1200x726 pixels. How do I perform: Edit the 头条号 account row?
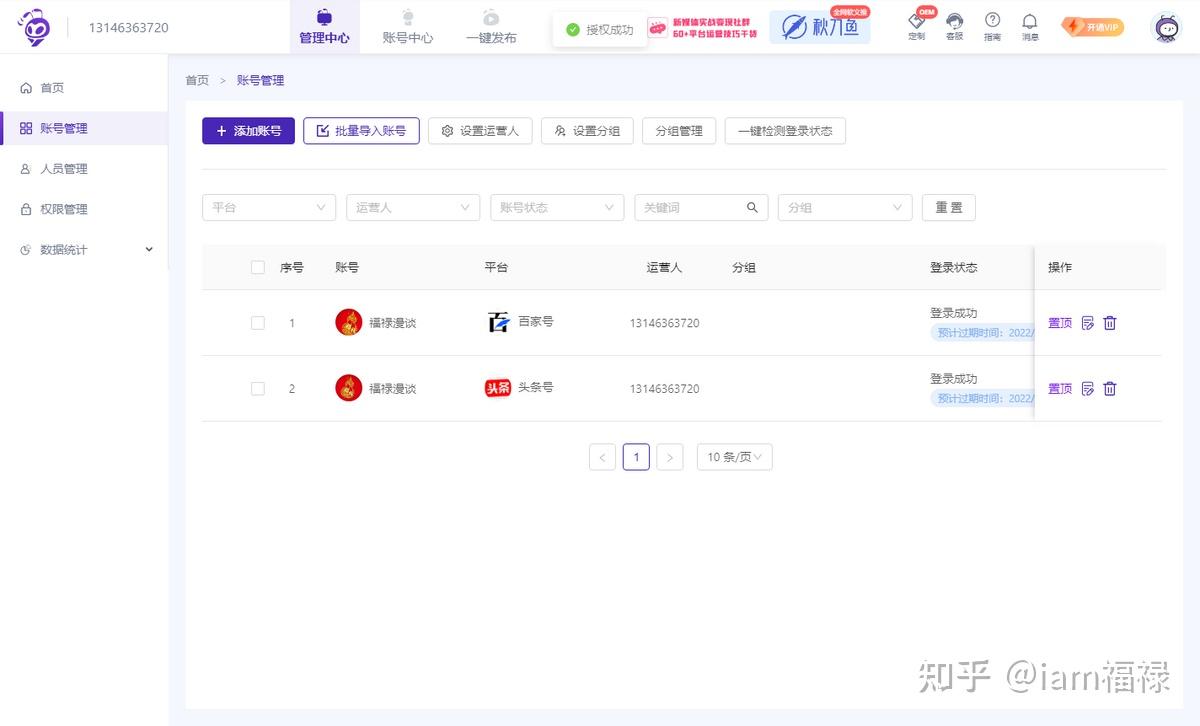pos(1088,389)
